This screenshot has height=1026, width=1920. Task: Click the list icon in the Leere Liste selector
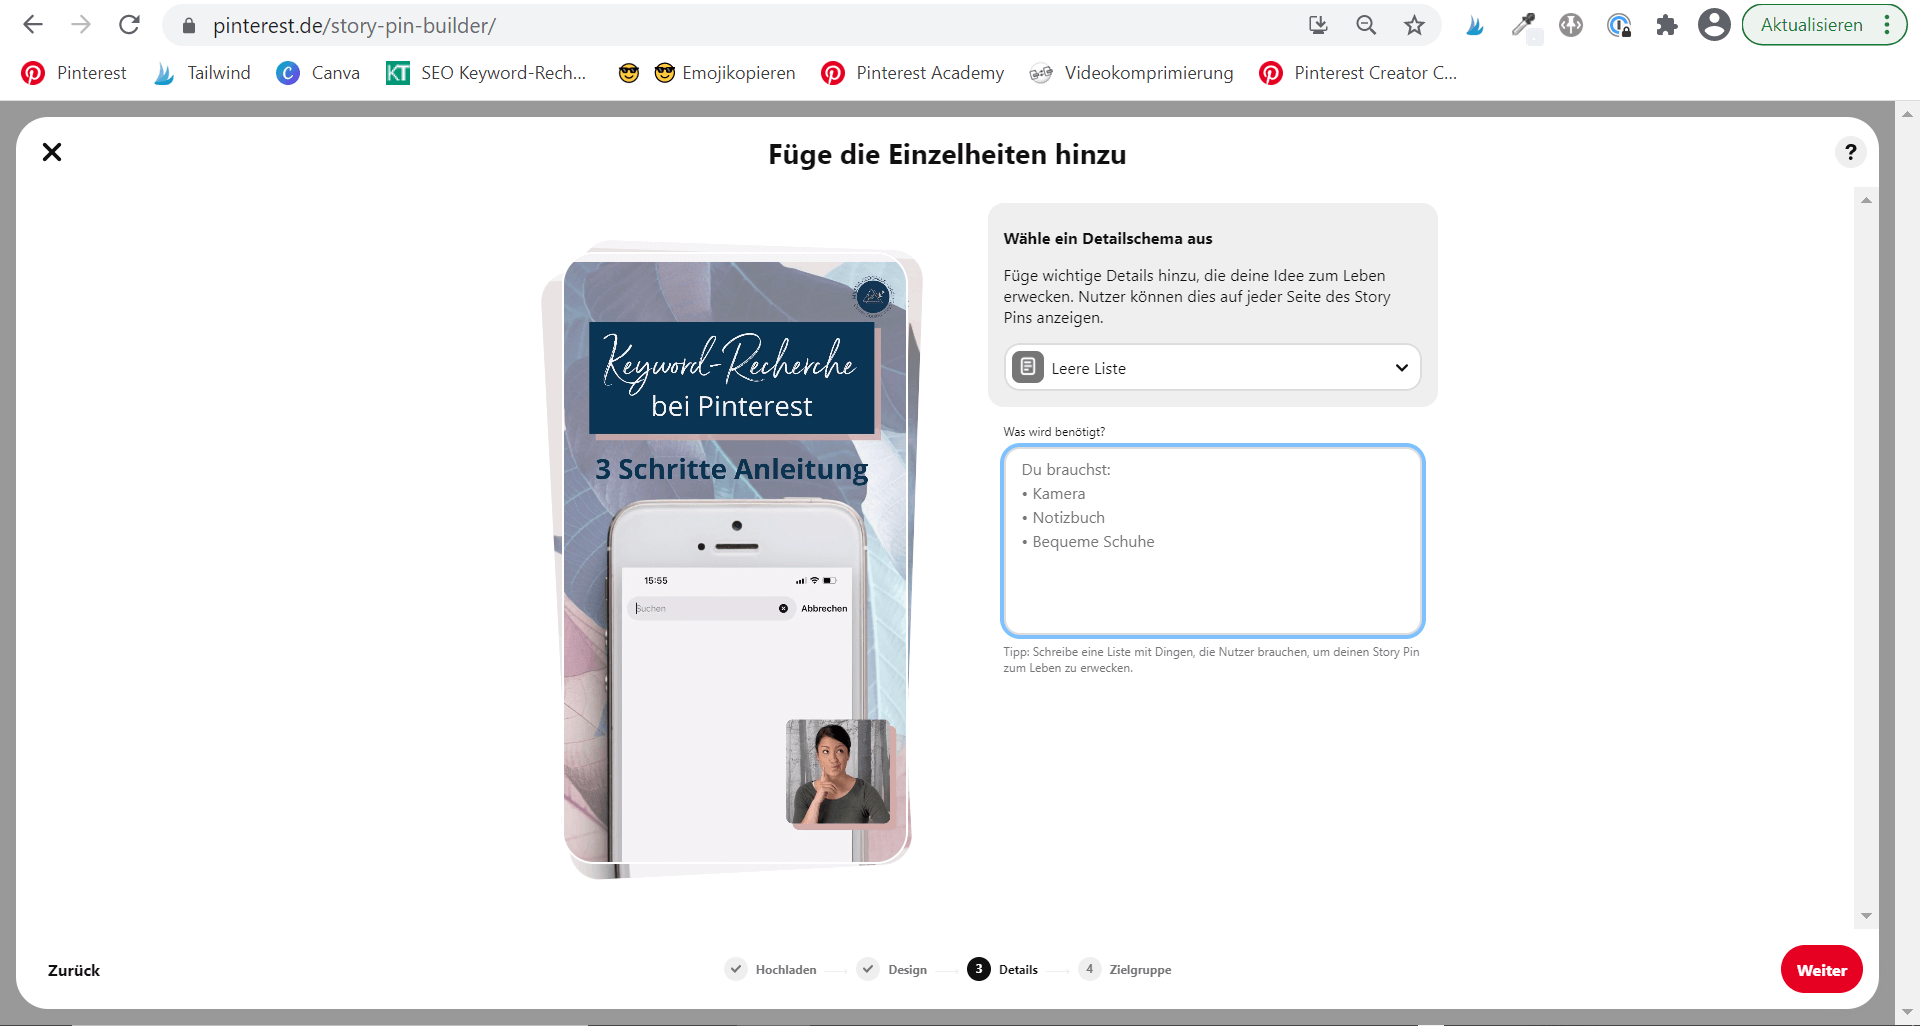[1028, 367]
